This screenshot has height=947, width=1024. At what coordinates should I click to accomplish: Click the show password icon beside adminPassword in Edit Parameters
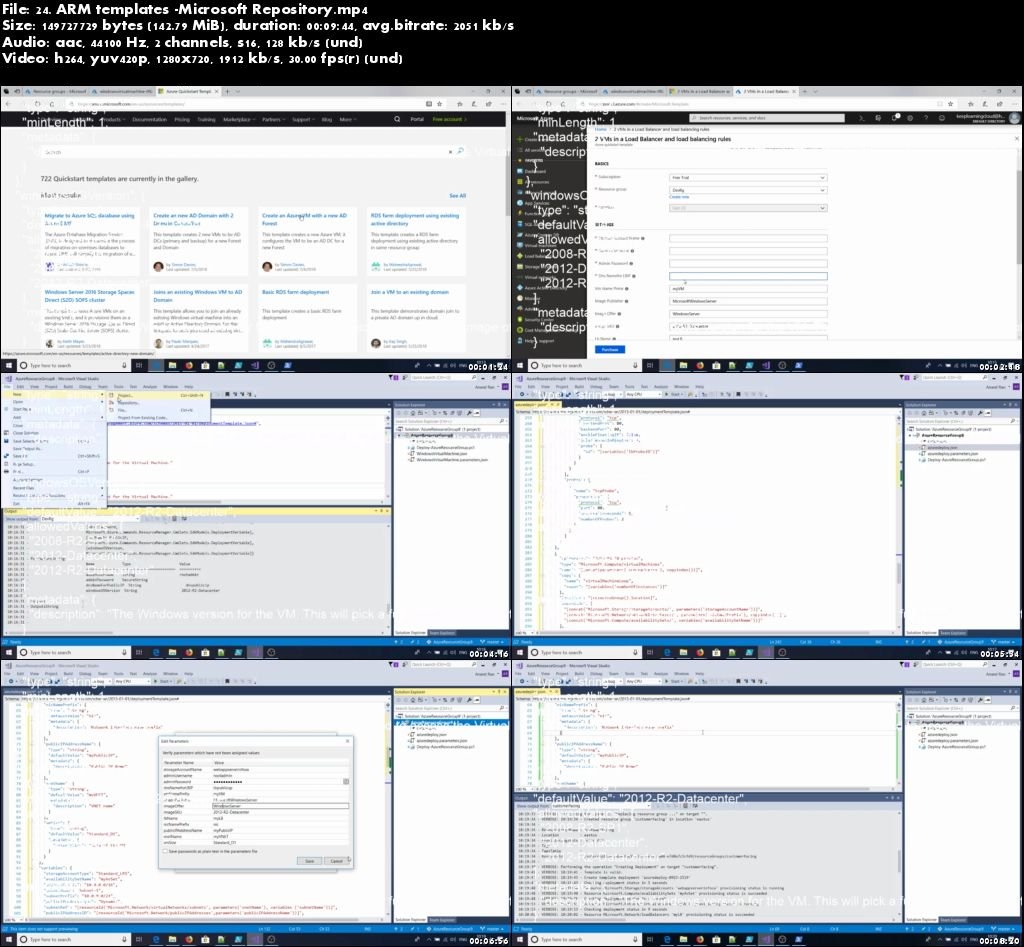(x=346, y=782)
